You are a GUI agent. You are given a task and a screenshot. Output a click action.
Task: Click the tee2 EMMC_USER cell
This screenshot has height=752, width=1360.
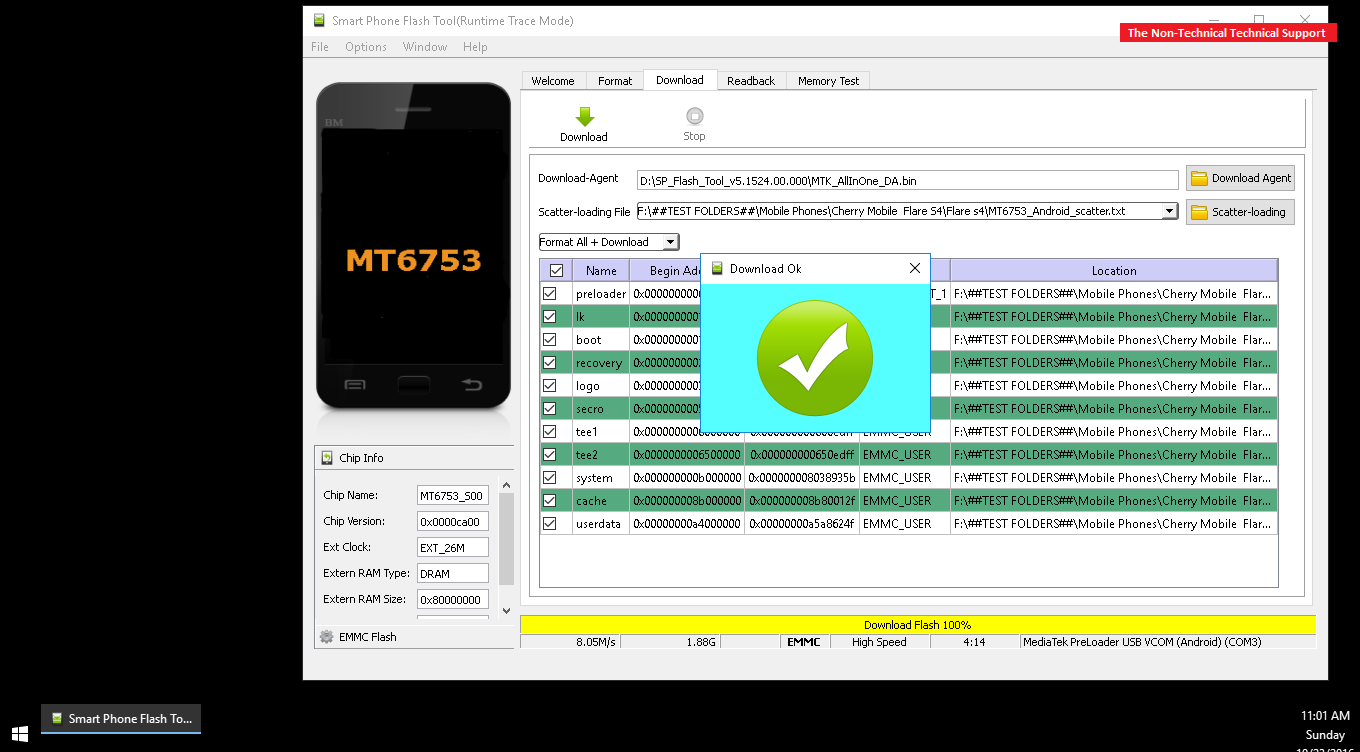coord(905,455)
